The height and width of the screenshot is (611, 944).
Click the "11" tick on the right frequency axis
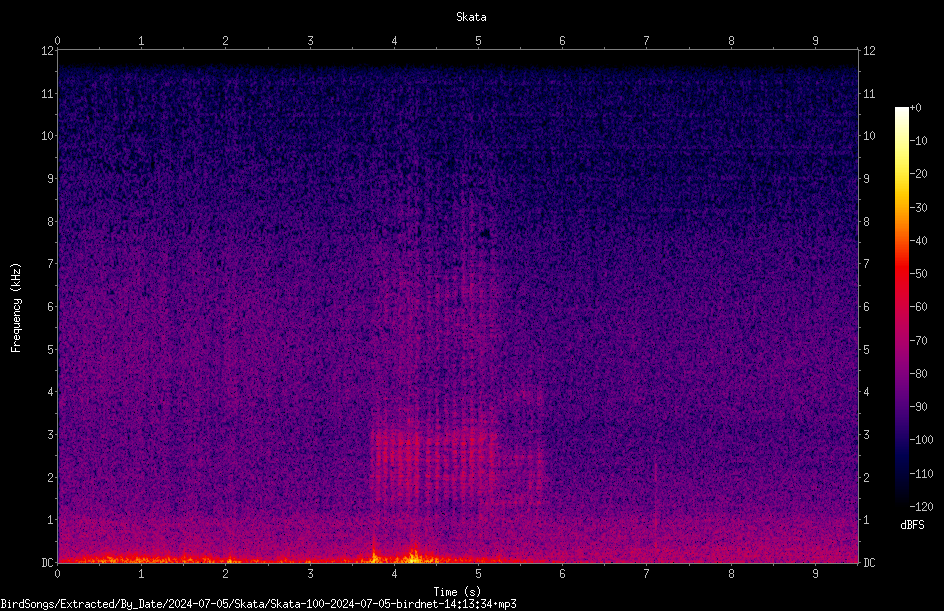point(869,93)
